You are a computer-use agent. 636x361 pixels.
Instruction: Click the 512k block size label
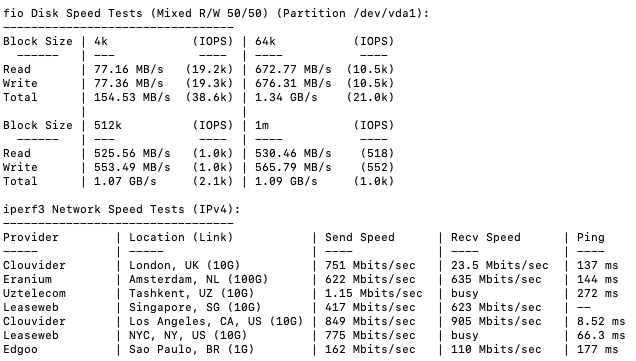coord(107,125)
